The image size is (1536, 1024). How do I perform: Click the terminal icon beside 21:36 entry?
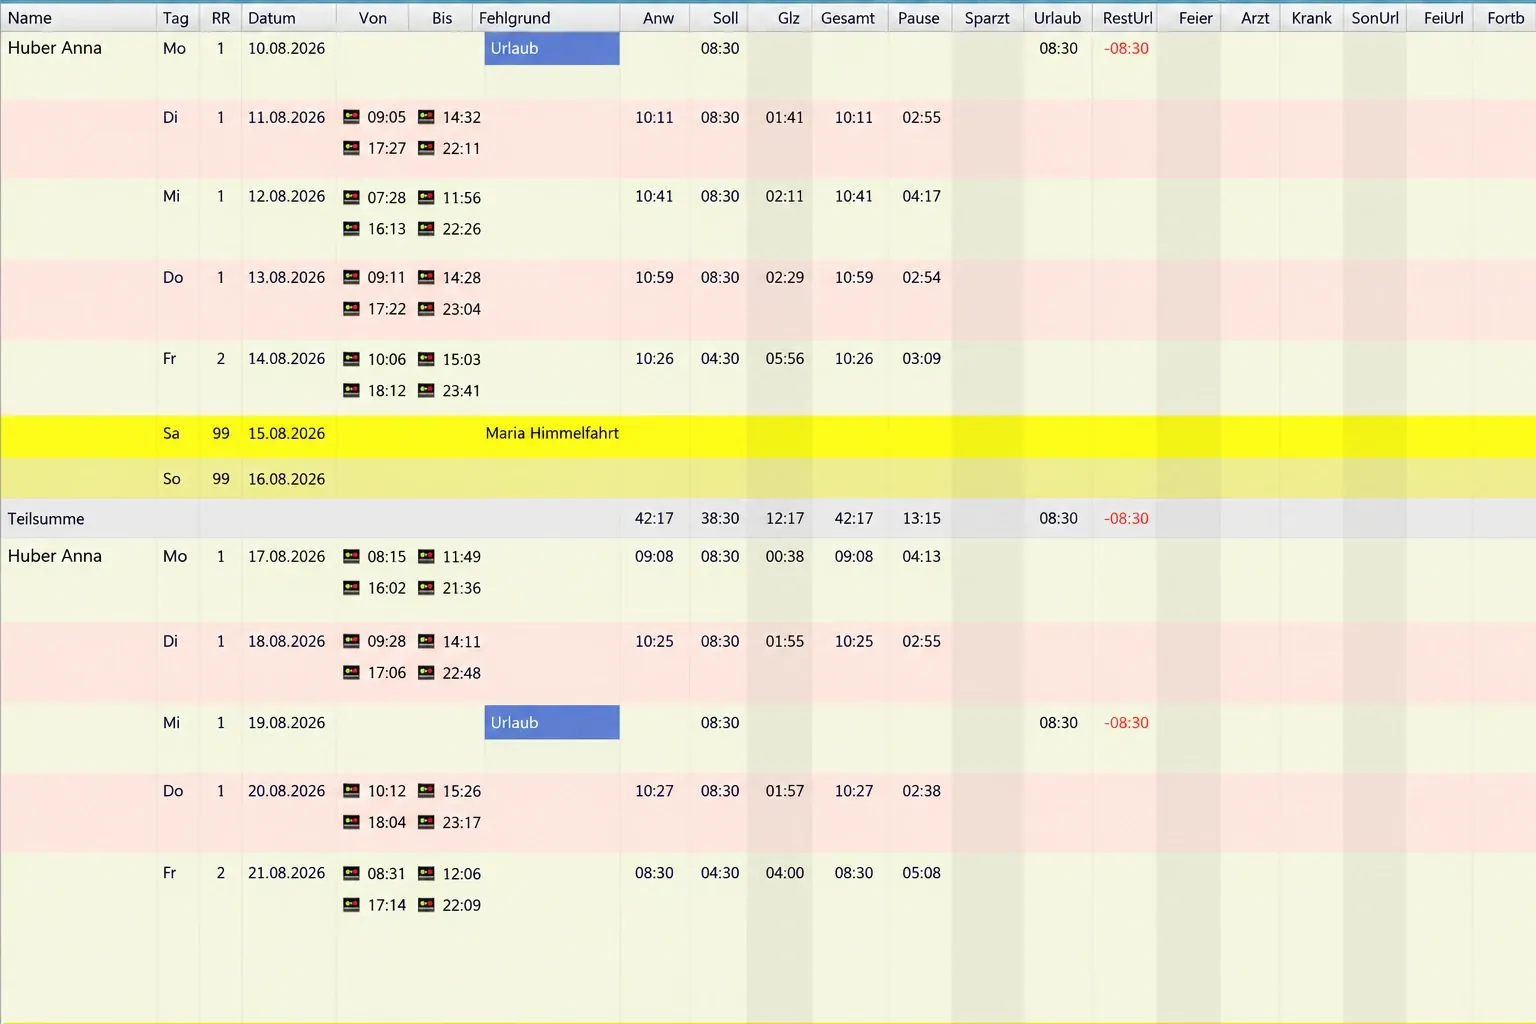coord(426,588)
